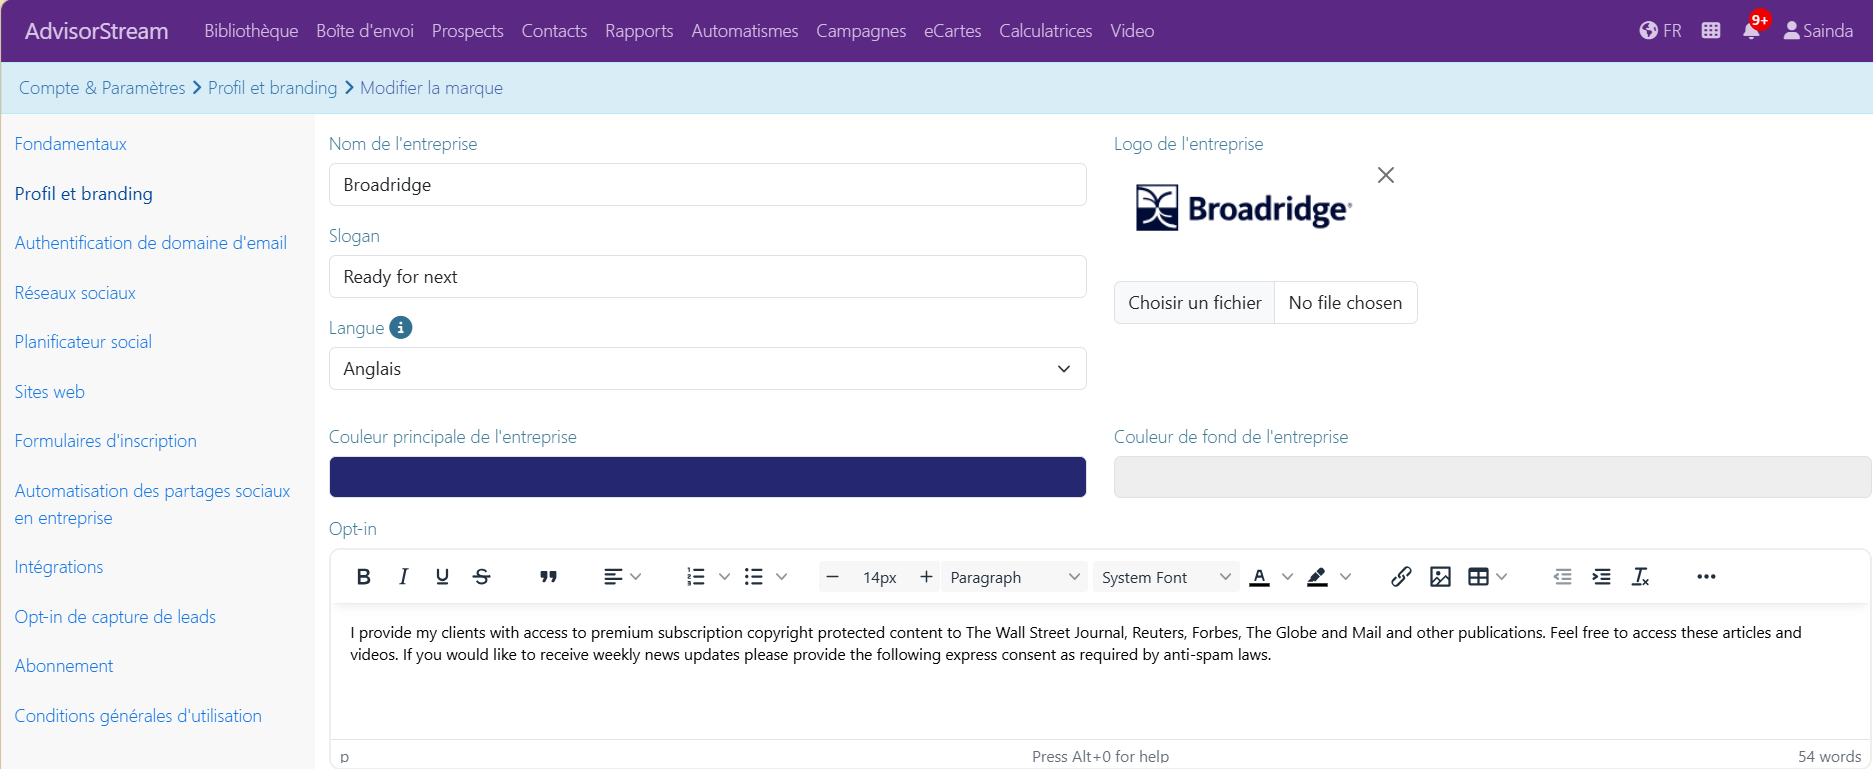
Task: Open the notifications bell
Action: click(x=1751, y=30)
